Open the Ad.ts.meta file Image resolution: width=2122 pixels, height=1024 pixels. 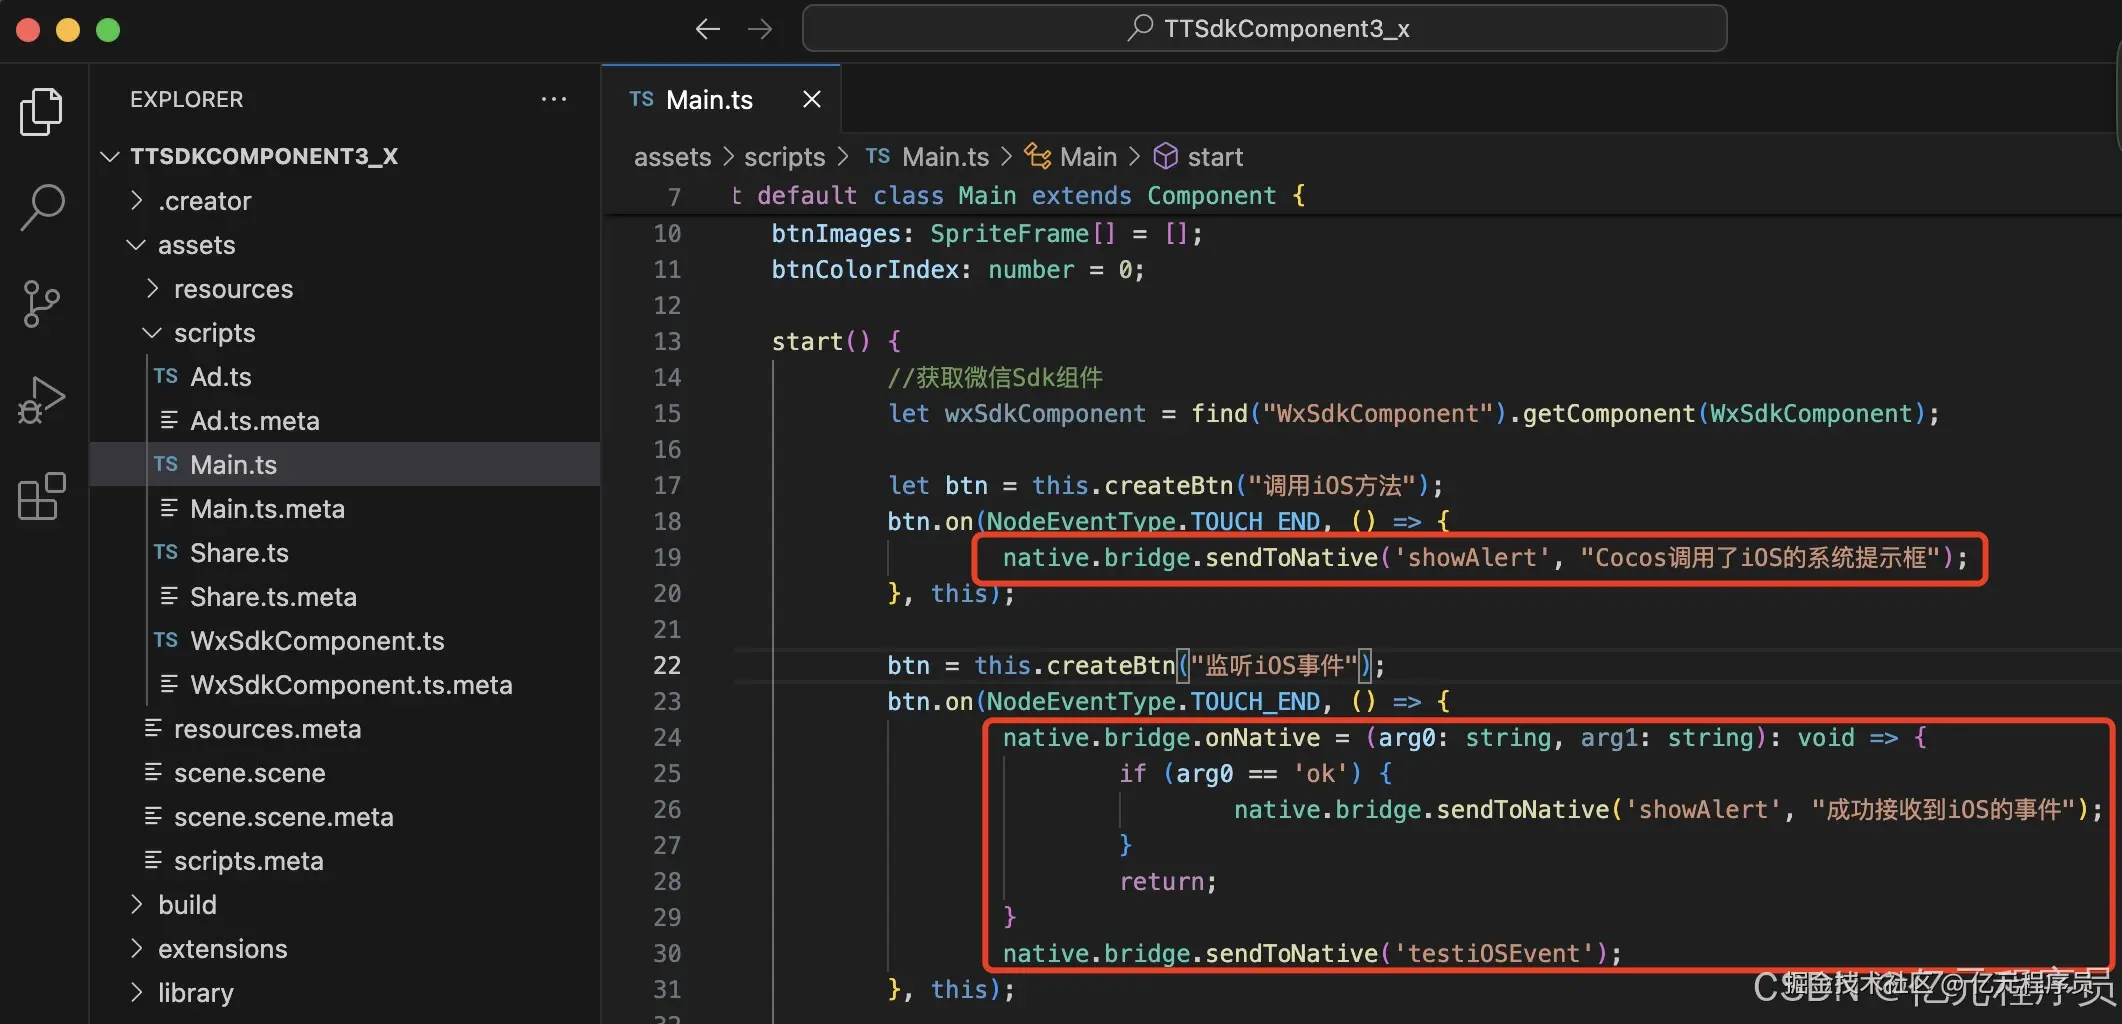click(x=345, y=421)
